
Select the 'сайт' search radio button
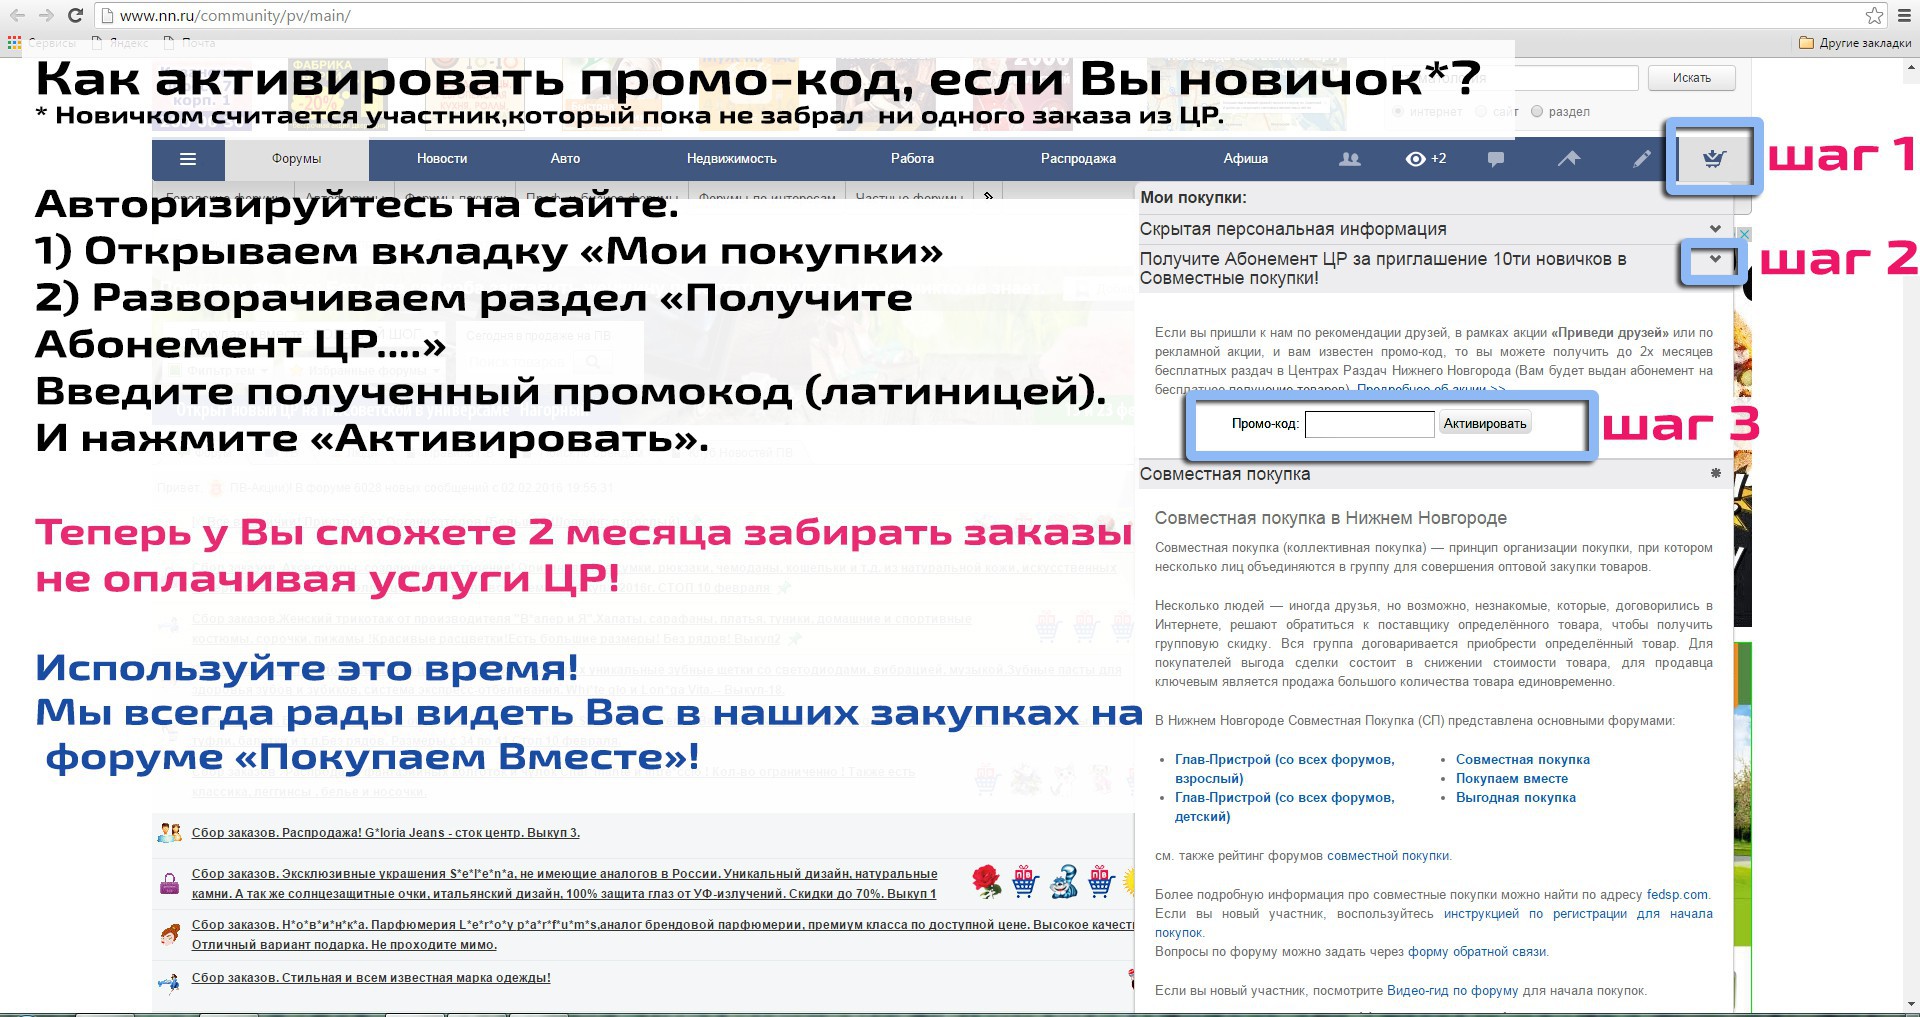[x=1480, y=112]
